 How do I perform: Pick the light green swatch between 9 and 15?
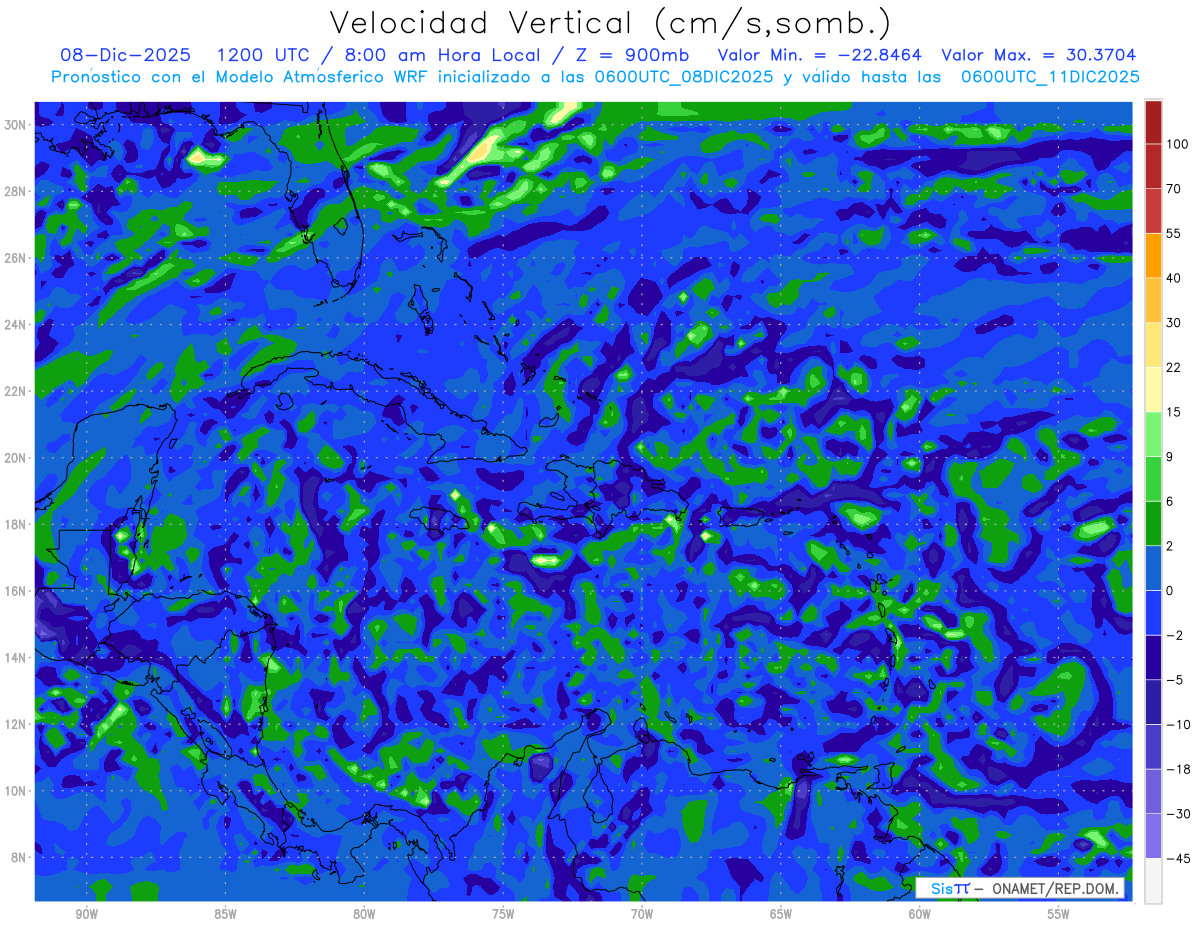click(1153, 434)
